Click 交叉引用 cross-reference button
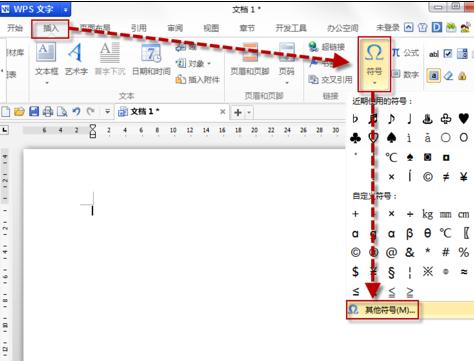474x361 pixels. pos(330,79)
